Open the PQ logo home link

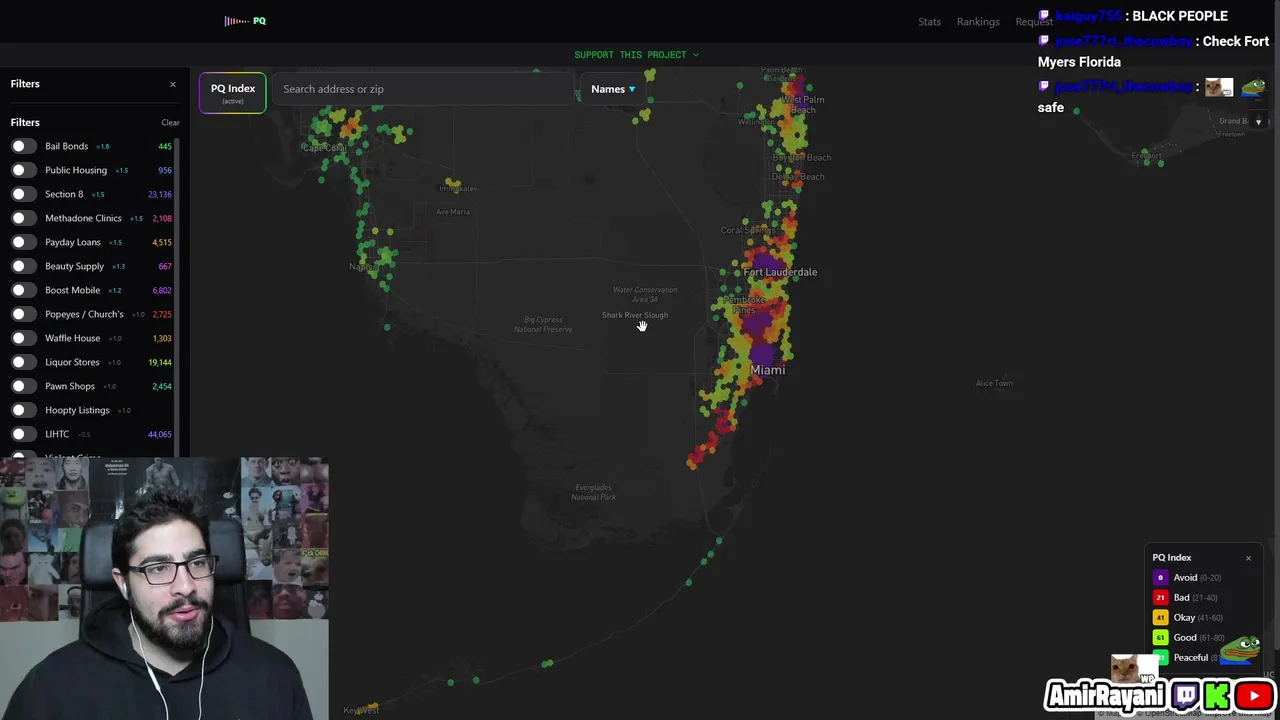[245, 21]
